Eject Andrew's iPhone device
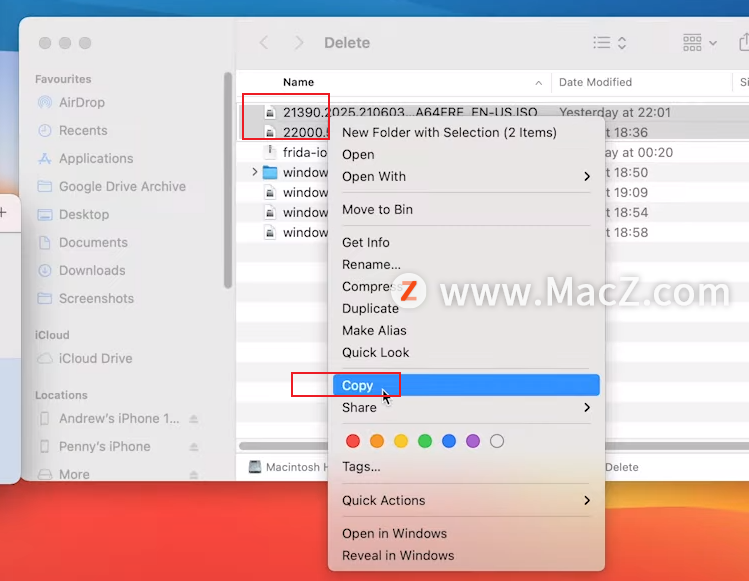The image size is (749, 581). [x=193, y=419]
